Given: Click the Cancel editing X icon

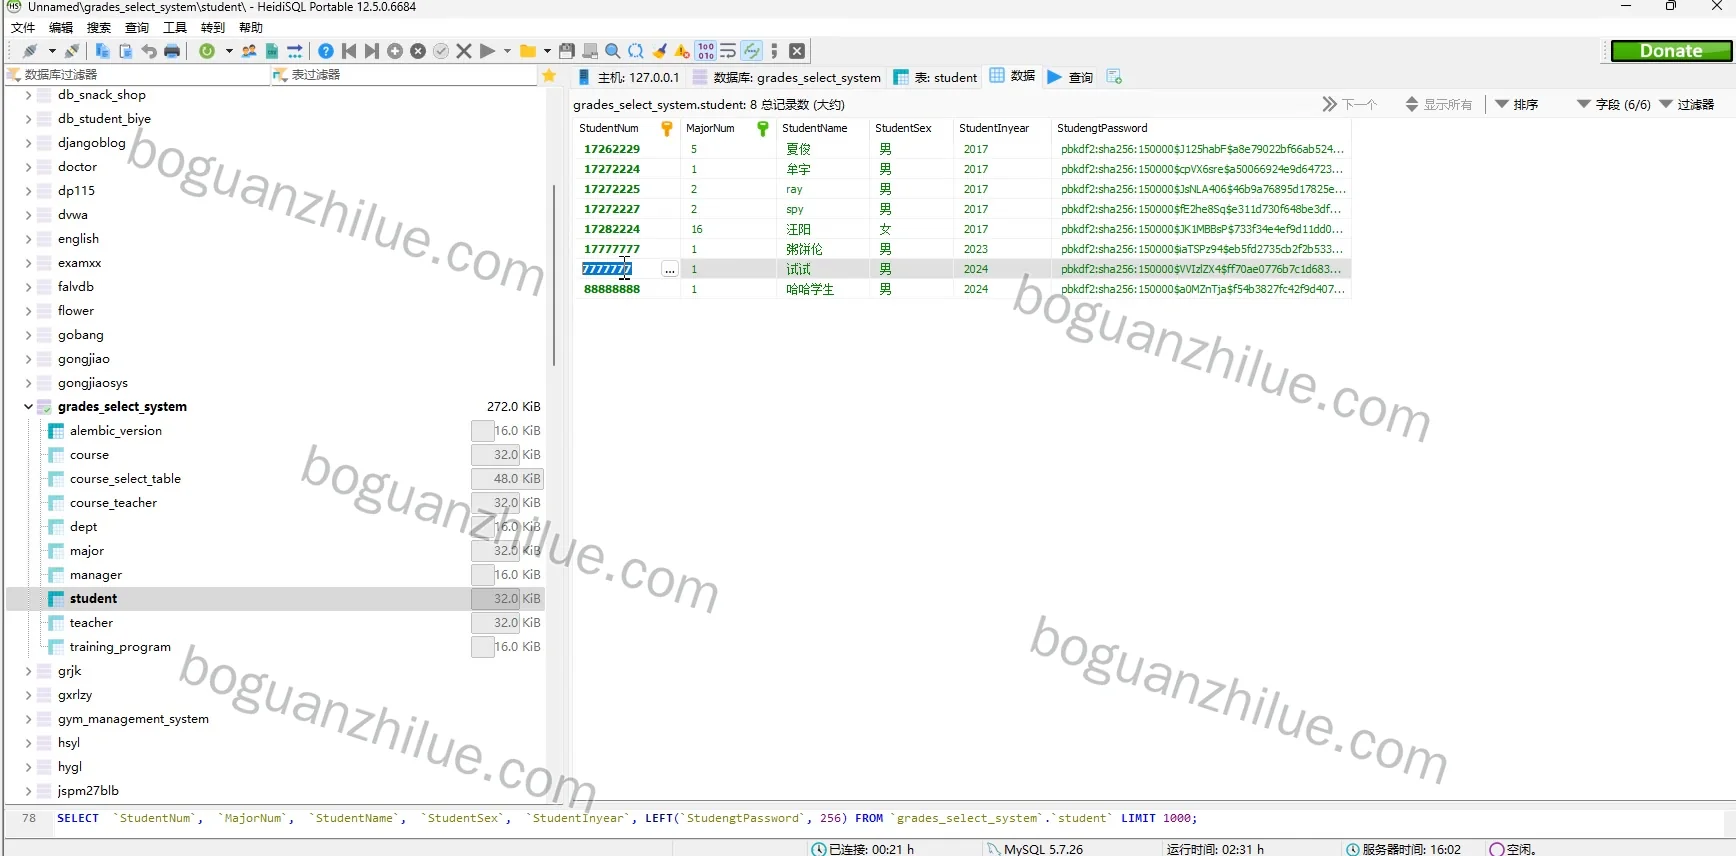Looking at the screenshot, I should click(464, 51).
